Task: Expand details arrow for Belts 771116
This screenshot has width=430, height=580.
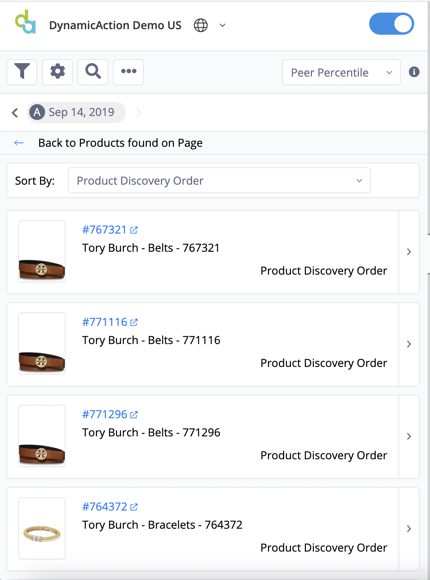Action: (409, 344)
